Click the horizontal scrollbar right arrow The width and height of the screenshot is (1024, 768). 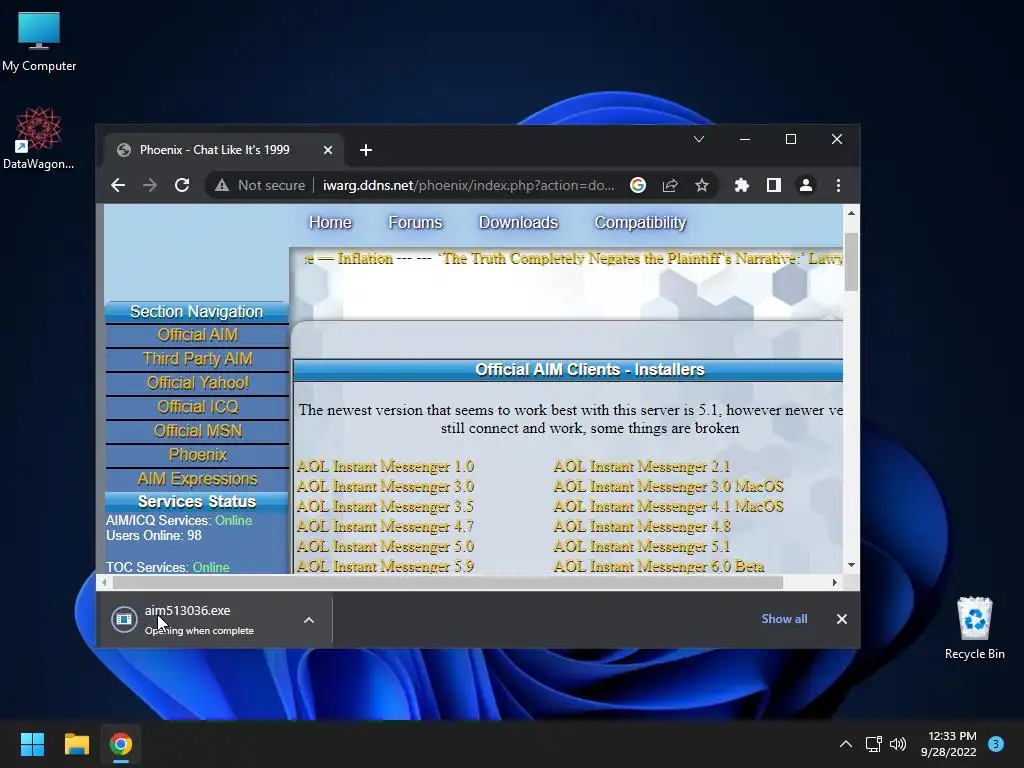point(835,583)
